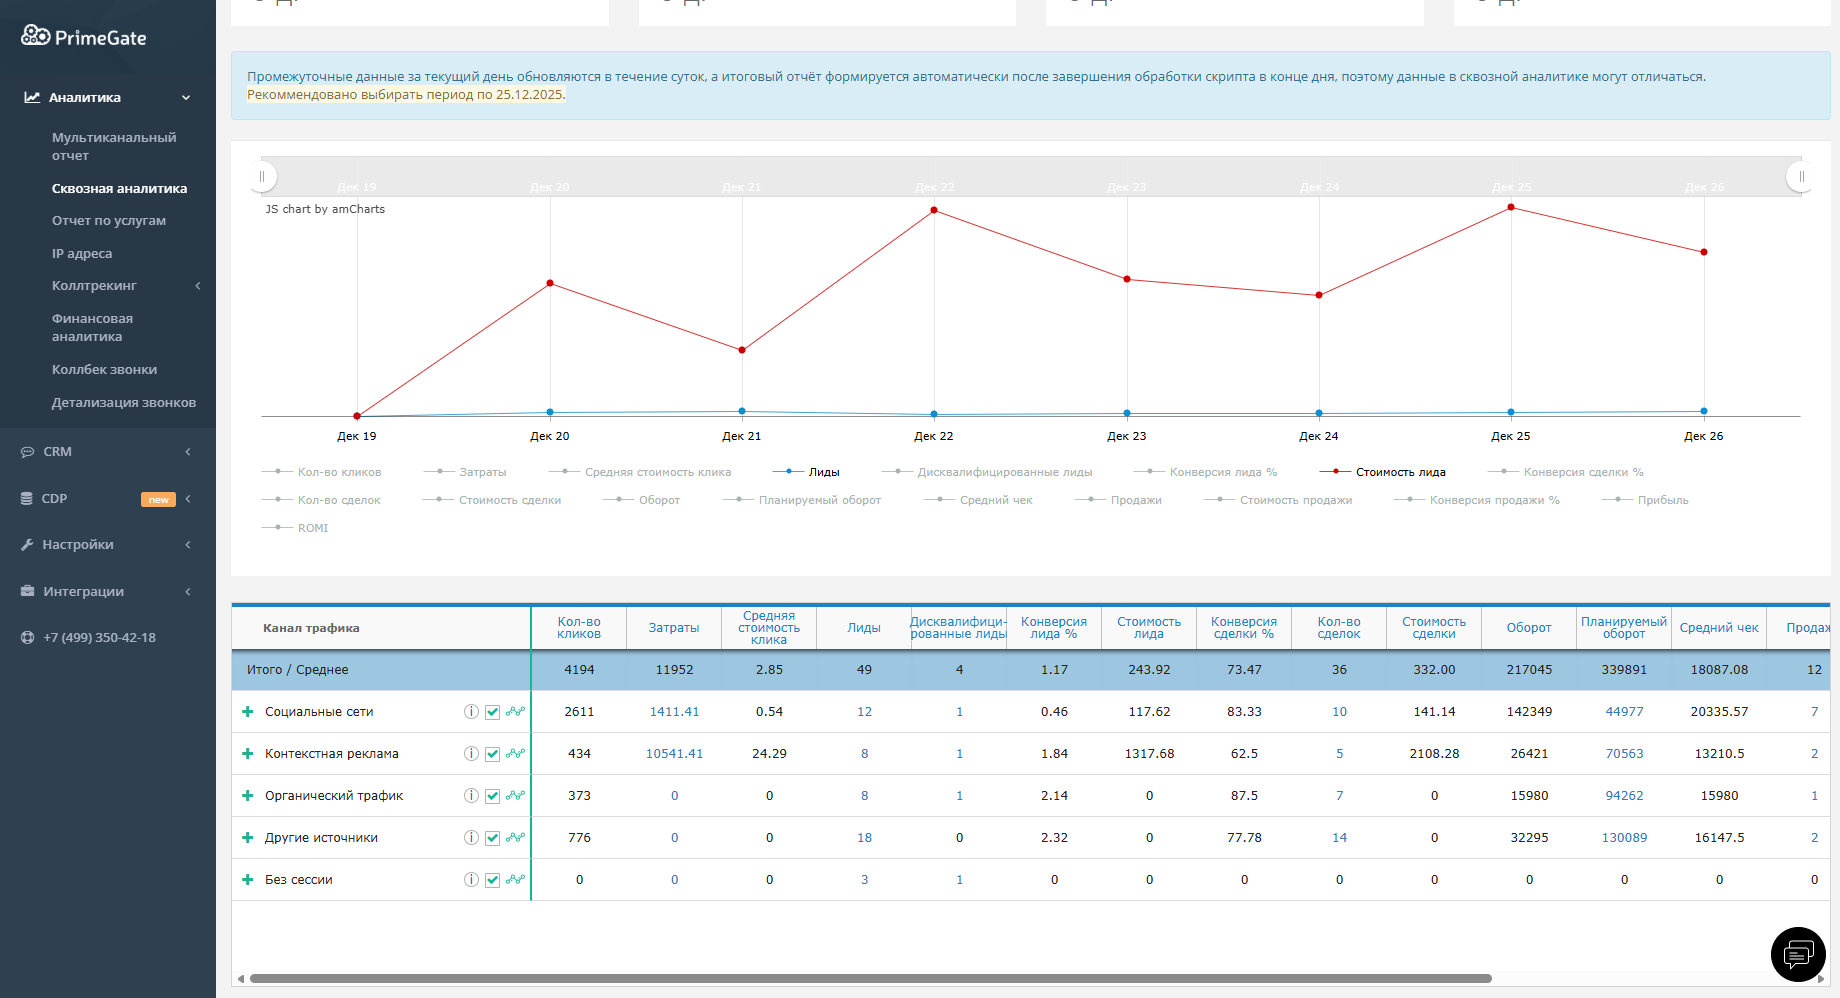Click info icon for Органический трафик

pyautogui.click(x=471, y=796)
